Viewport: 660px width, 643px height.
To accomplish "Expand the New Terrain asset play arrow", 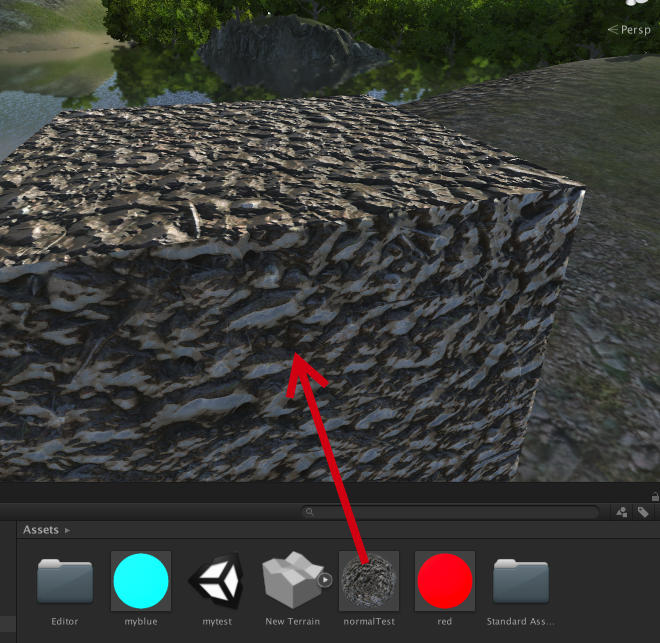I will (x=325, y=580).
